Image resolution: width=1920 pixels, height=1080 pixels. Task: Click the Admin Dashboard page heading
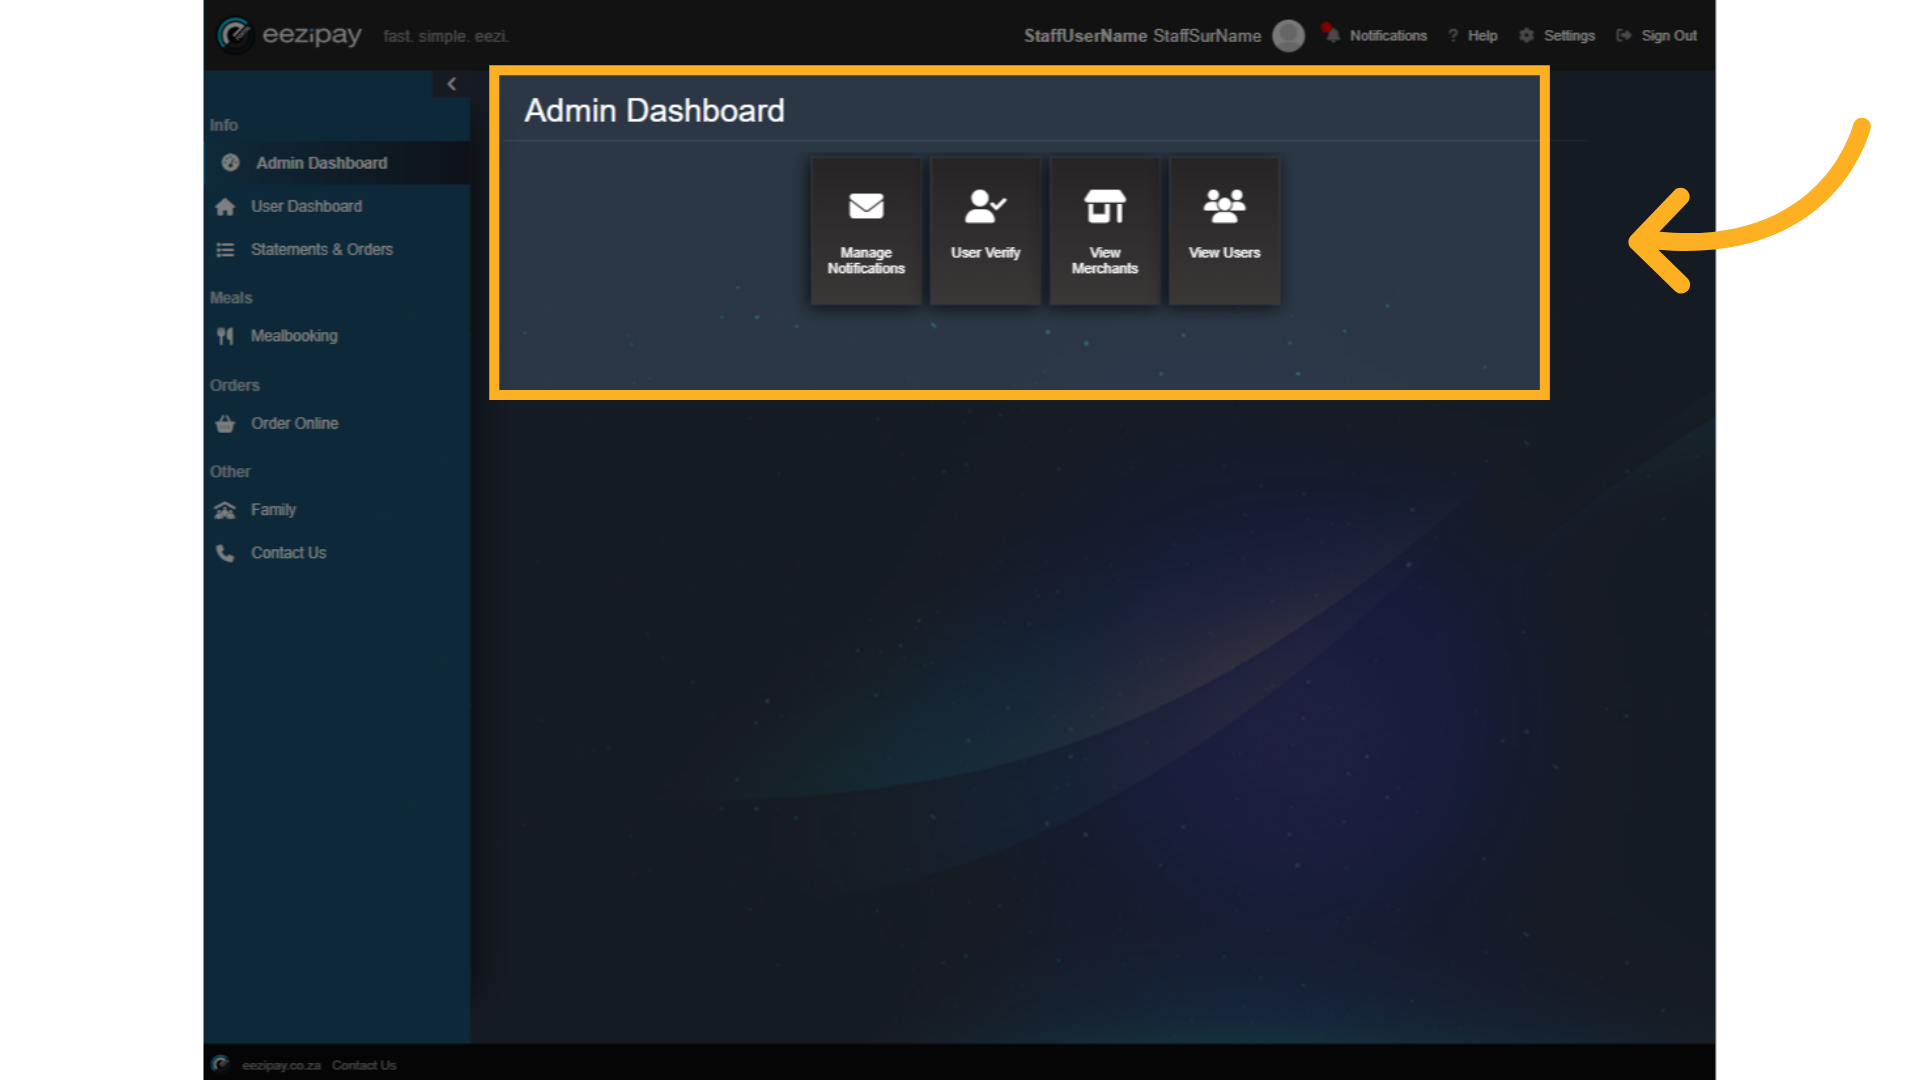tap(654, 110)
